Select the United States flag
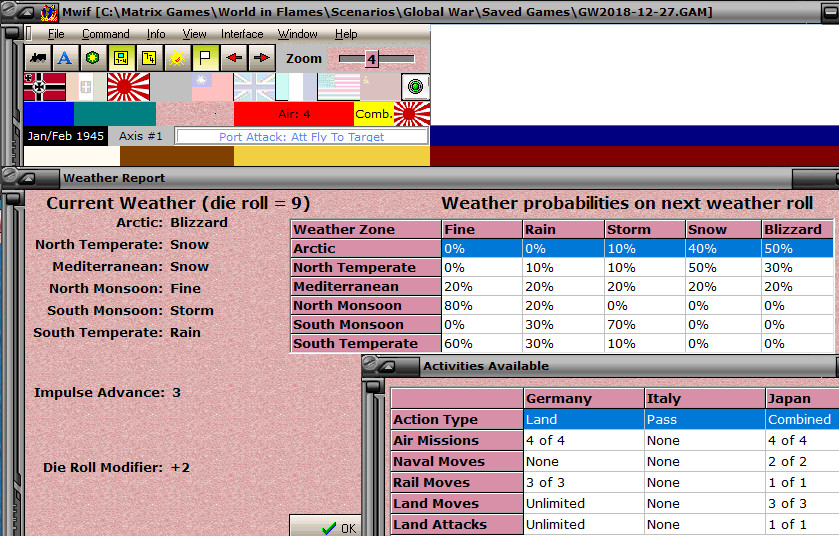This screenshot has width=839, height=536. click(339, 87)
